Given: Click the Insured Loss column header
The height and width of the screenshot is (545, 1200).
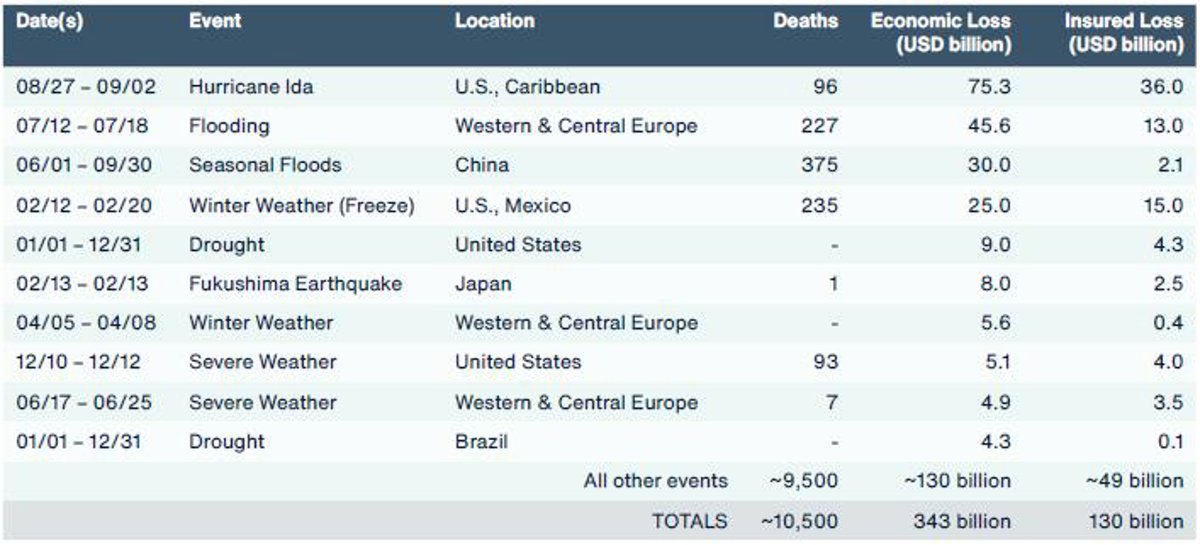Looking at the screenshot, I should point(1126,33).
